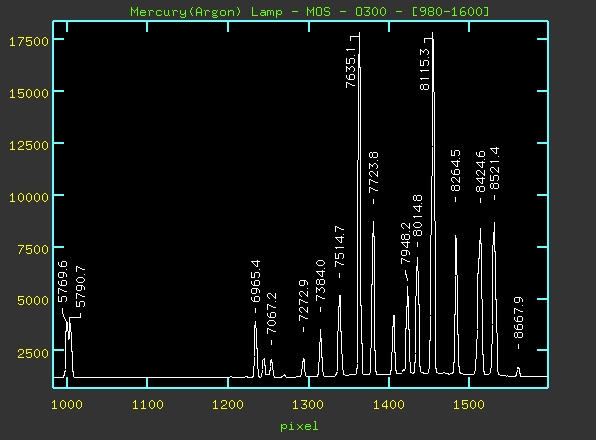
Task: Click the 7635.1 peak wavelength label
Action: 350,68
